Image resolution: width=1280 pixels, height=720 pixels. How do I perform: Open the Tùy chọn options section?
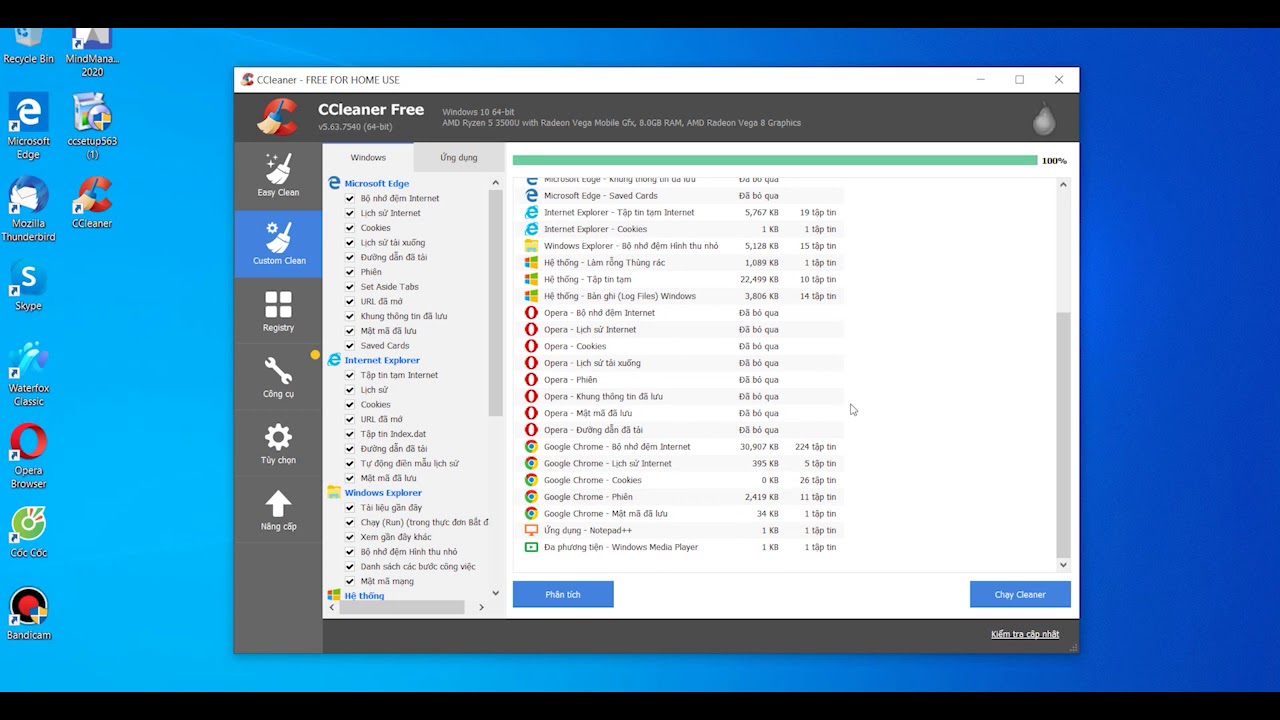coord(278,444)
